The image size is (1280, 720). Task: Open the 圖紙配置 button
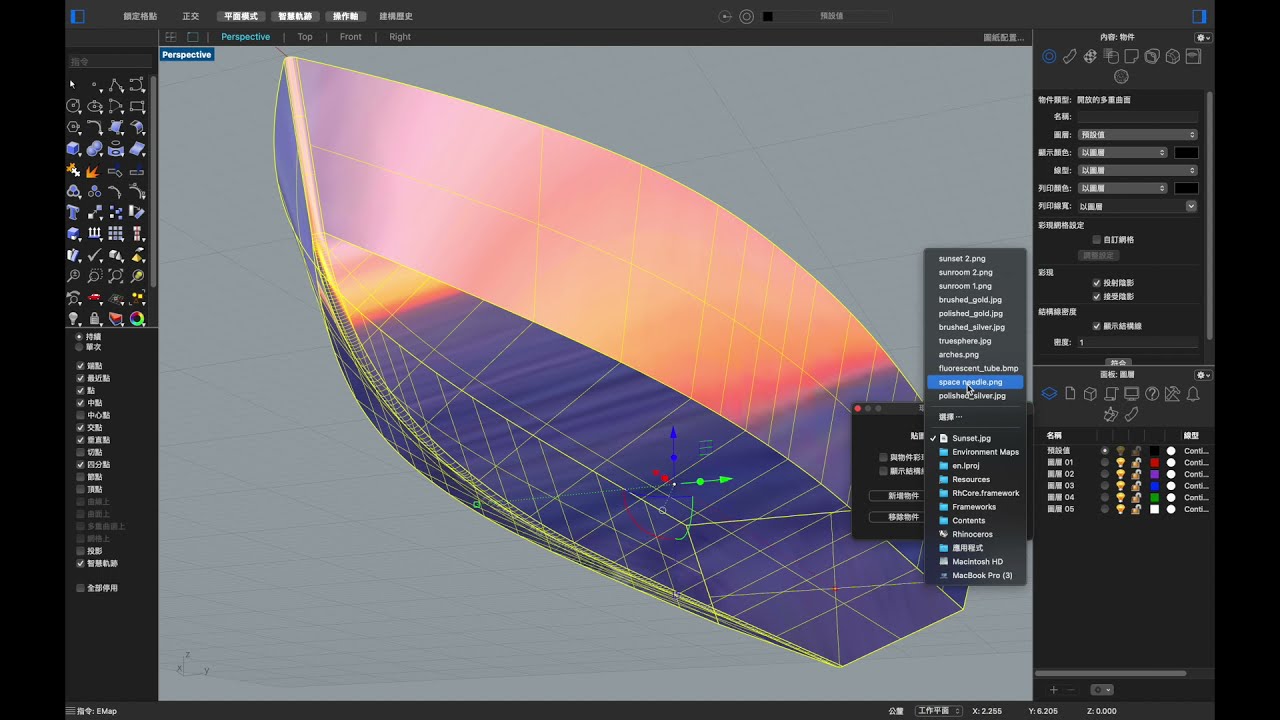[1004, 37]
